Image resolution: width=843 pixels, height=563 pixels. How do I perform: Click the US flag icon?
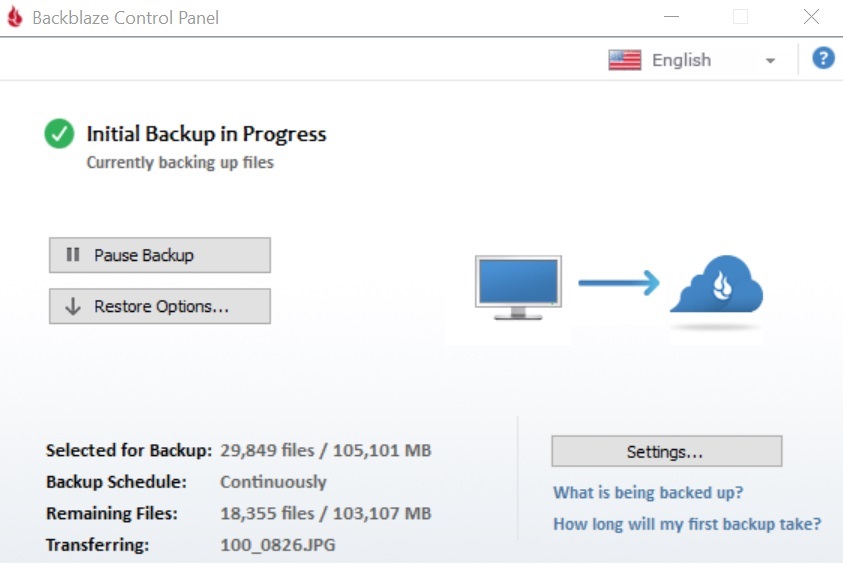[x=624, y=60]
